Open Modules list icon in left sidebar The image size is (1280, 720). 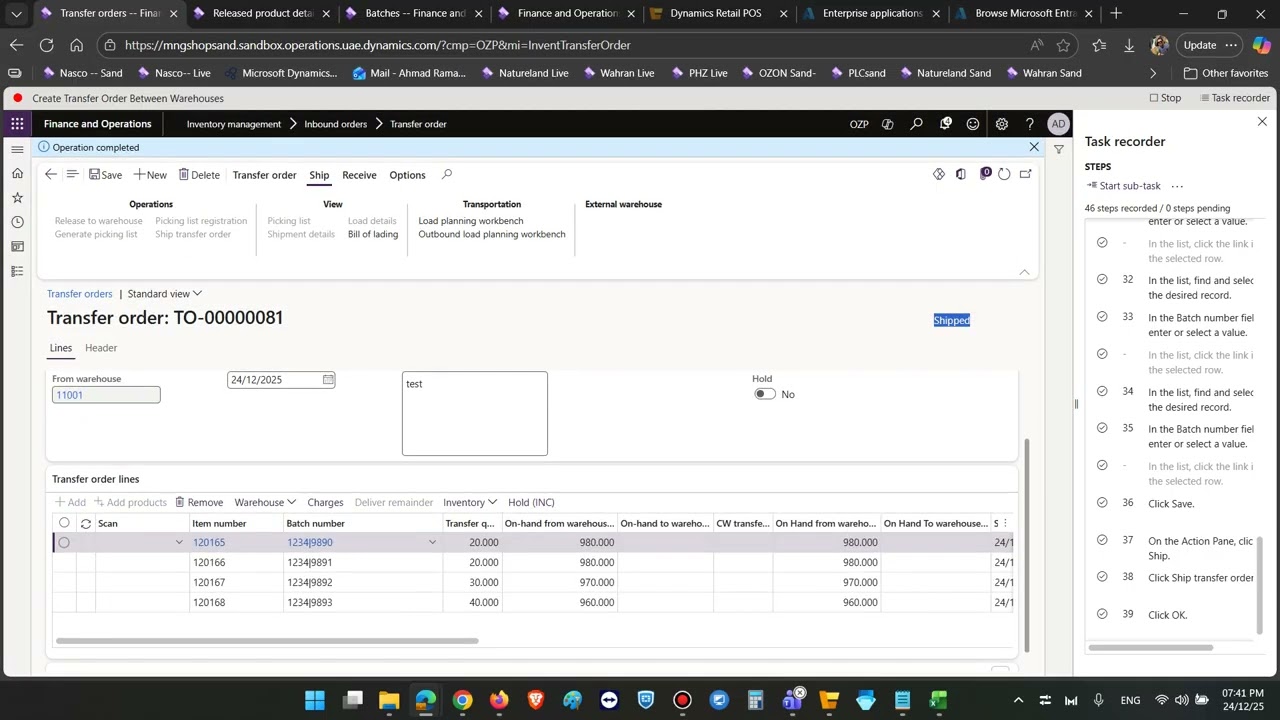(17, 271)
